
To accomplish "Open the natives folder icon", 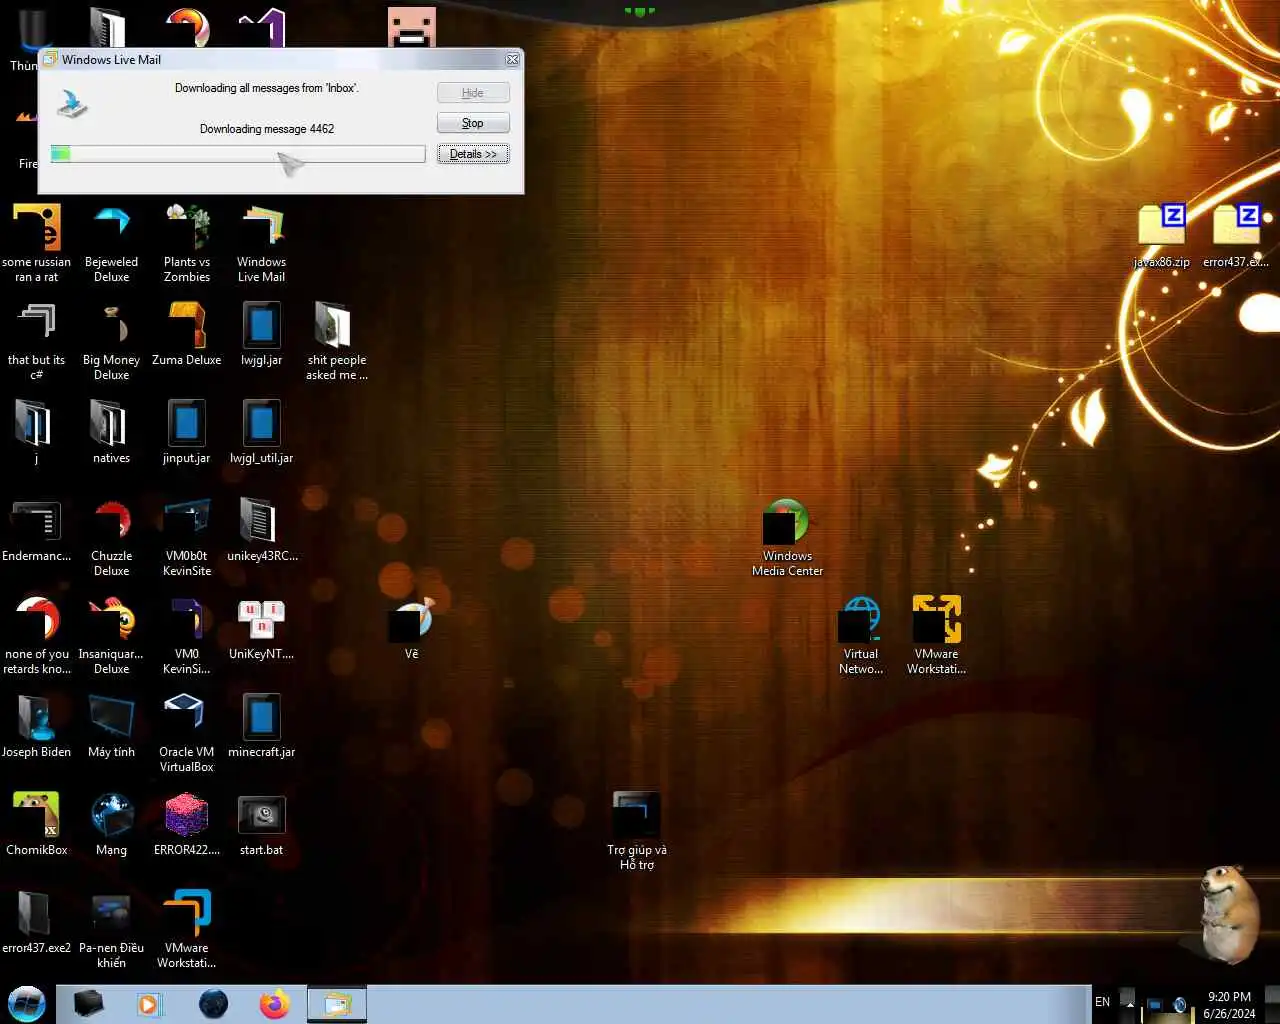I will (x=111, y=432).
